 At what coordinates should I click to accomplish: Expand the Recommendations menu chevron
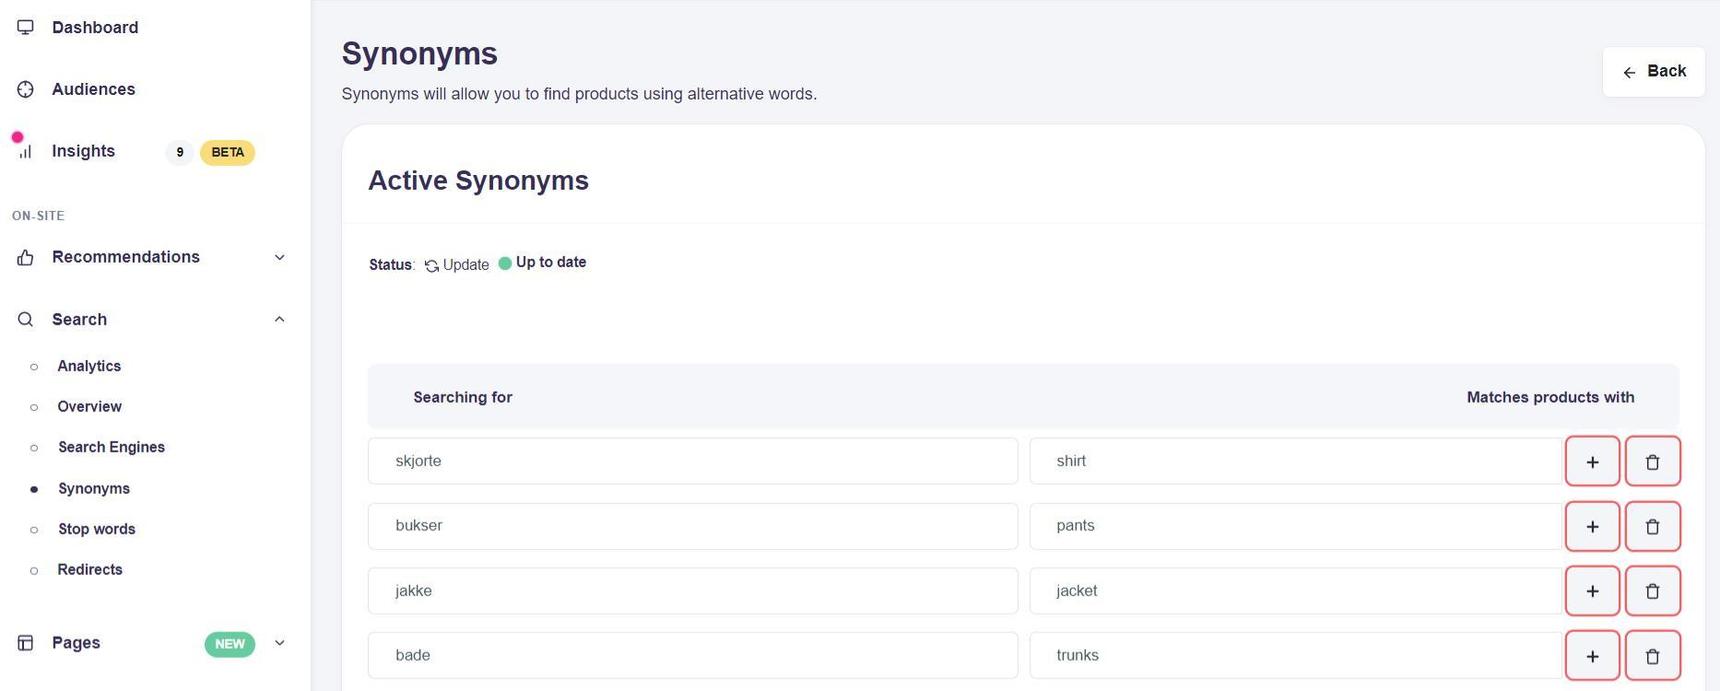279,258
